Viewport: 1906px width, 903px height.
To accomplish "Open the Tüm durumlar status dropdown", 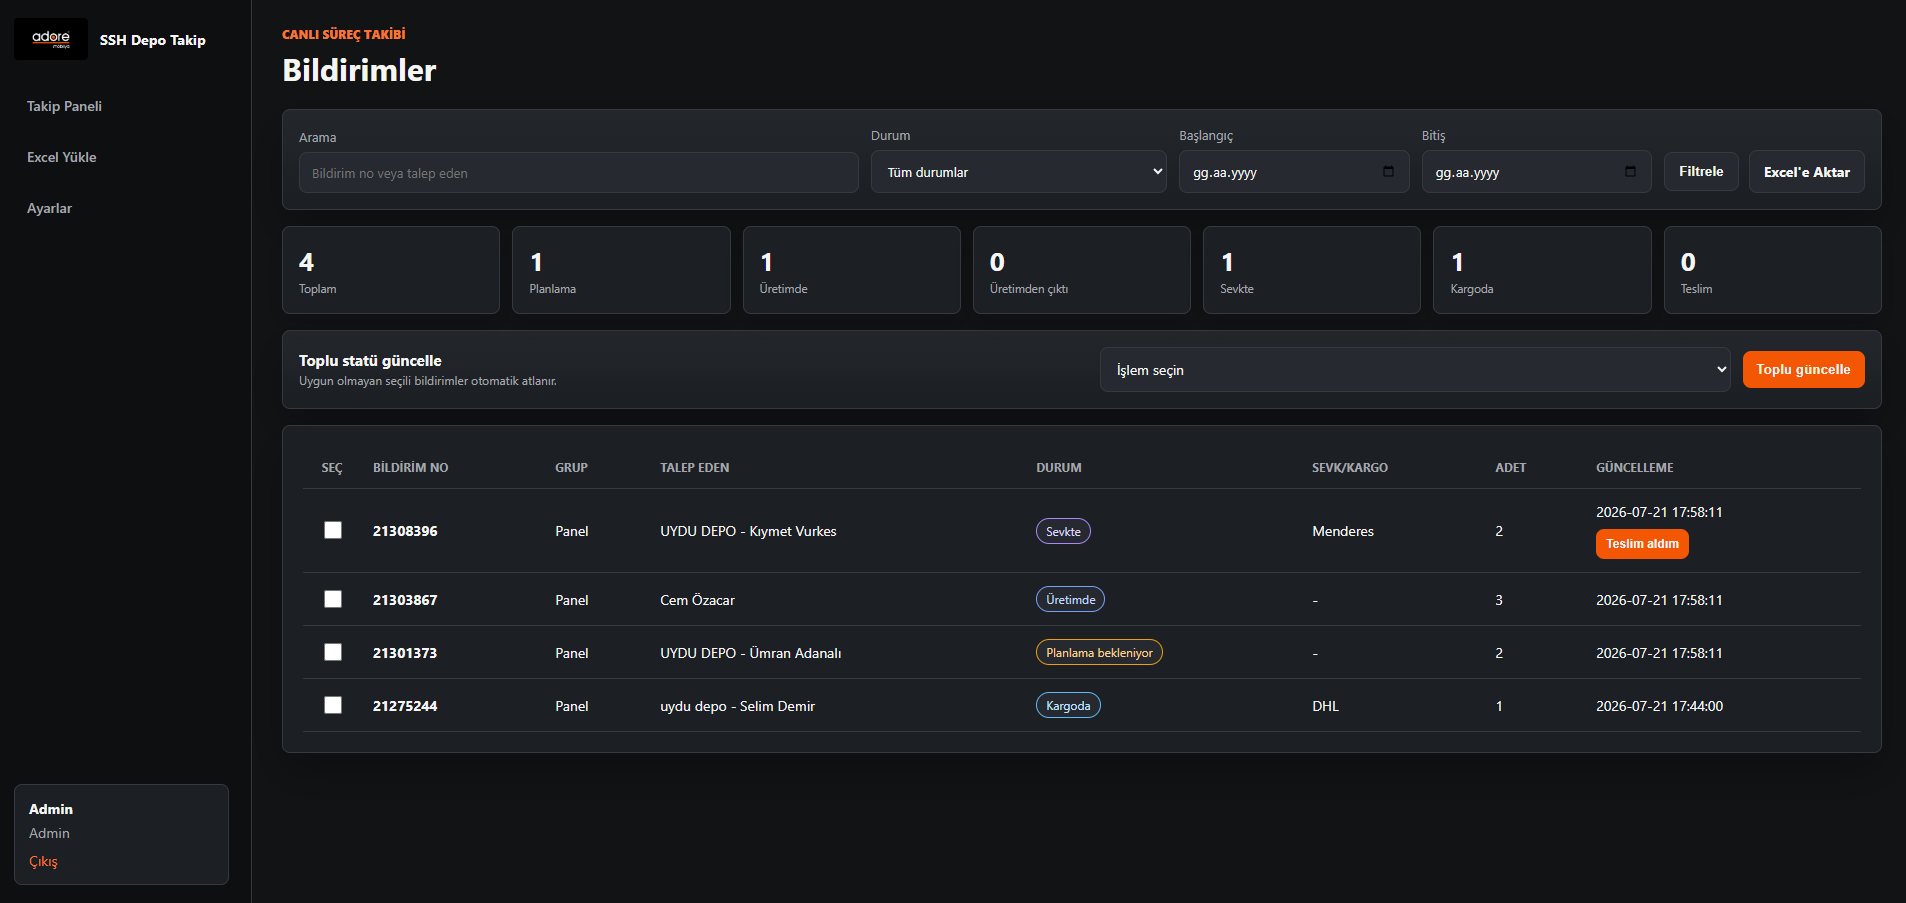I will click(1018, 172).
